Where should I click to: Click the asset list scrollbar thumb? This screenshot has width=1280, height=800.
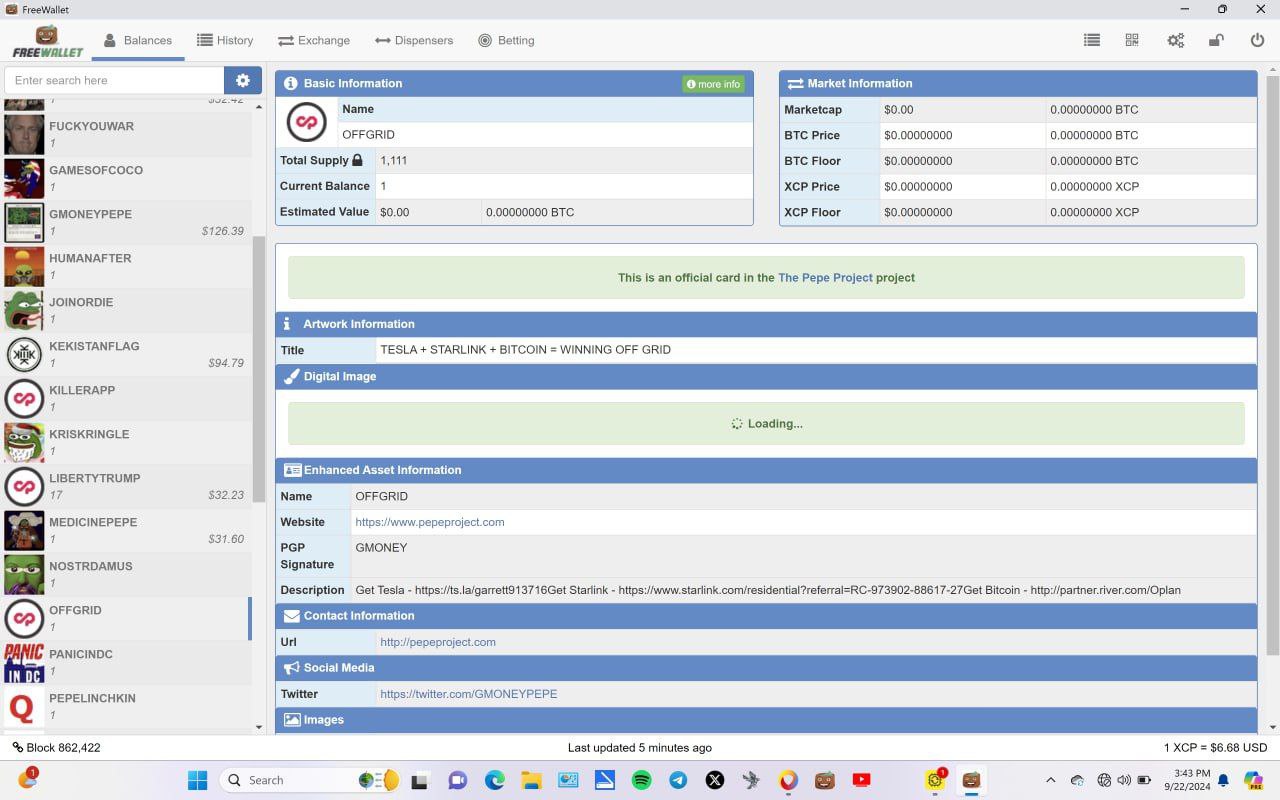259,369
